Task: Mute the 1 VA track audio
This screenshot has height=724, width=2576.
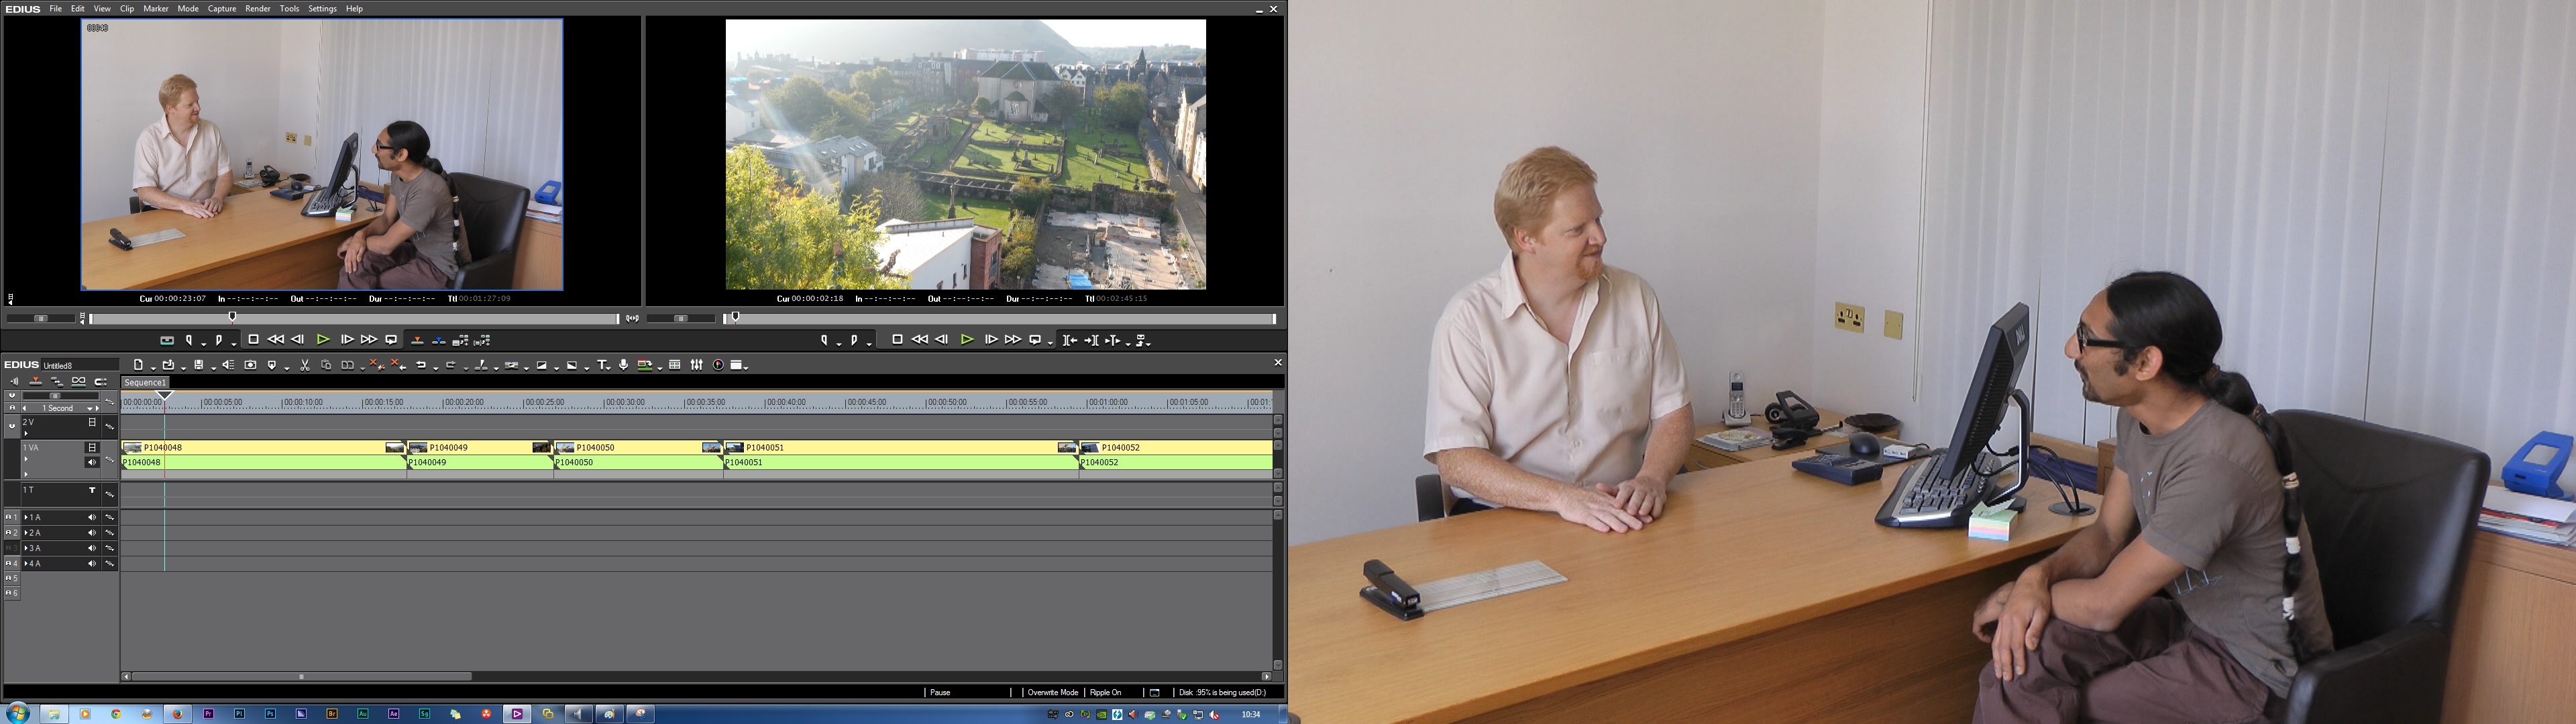Action: coord(92,462)
